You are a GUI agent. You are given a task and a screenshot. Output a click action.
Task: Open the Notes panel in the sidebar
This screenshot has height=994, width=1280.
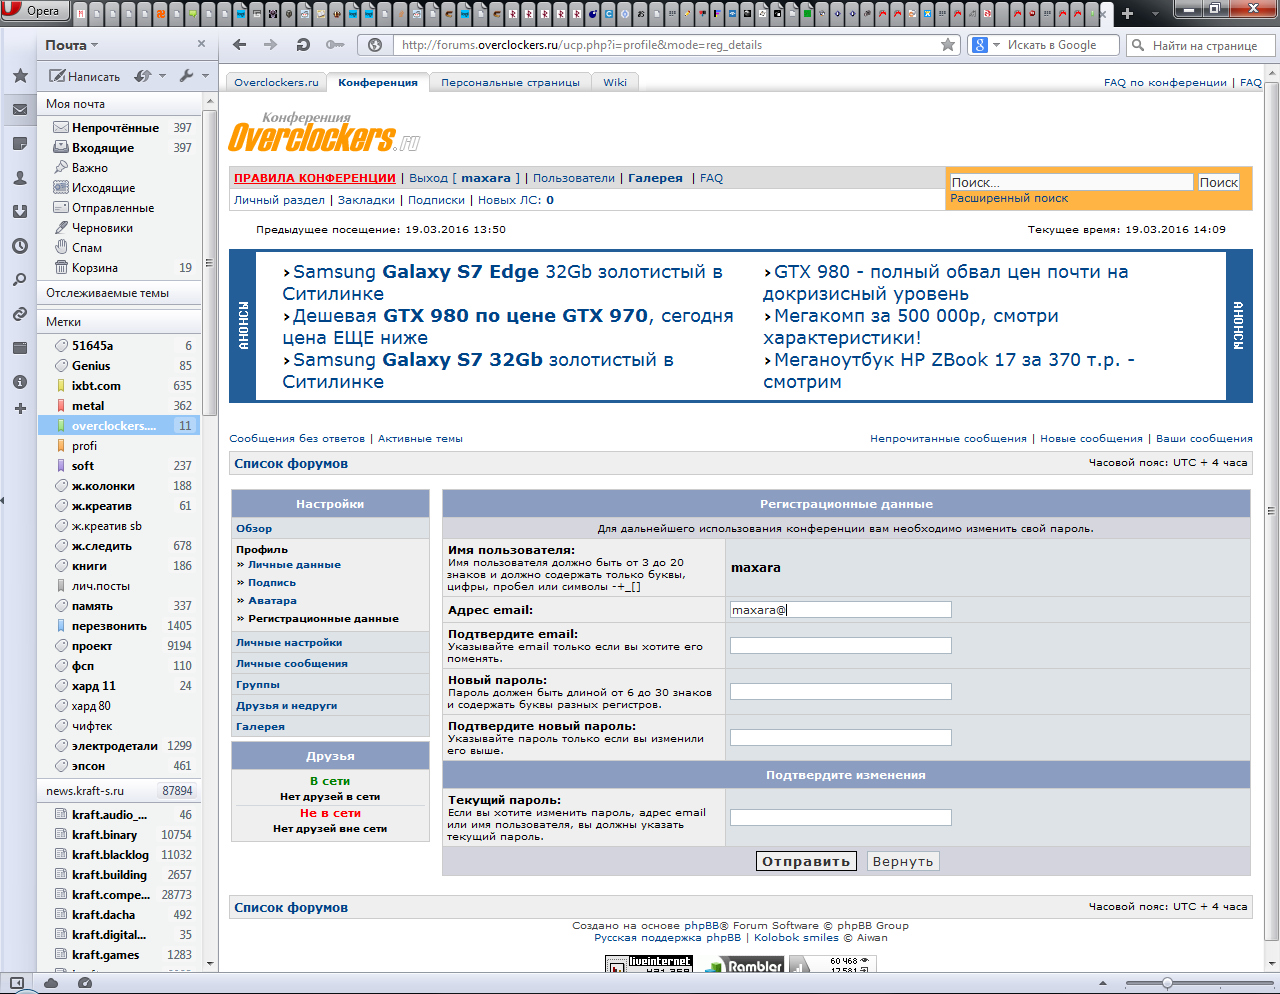tap(20, 144)
